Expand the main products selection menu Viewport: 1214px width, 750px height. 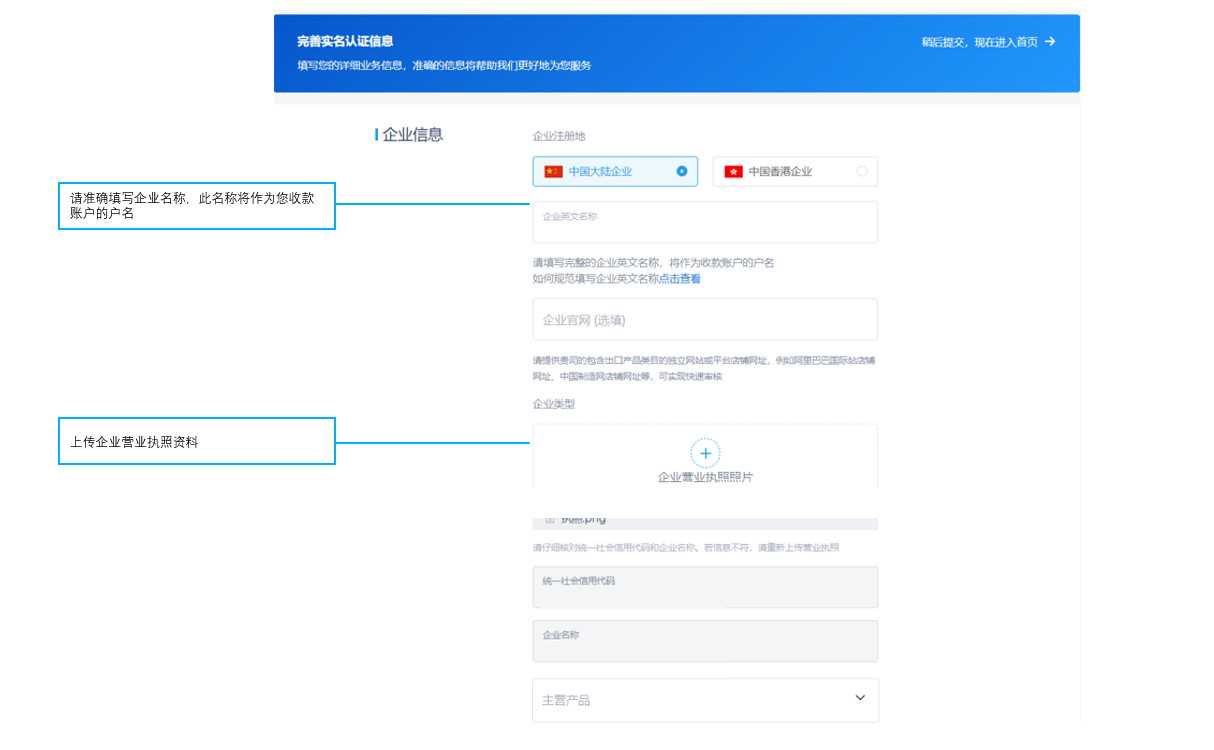[704, 699]
